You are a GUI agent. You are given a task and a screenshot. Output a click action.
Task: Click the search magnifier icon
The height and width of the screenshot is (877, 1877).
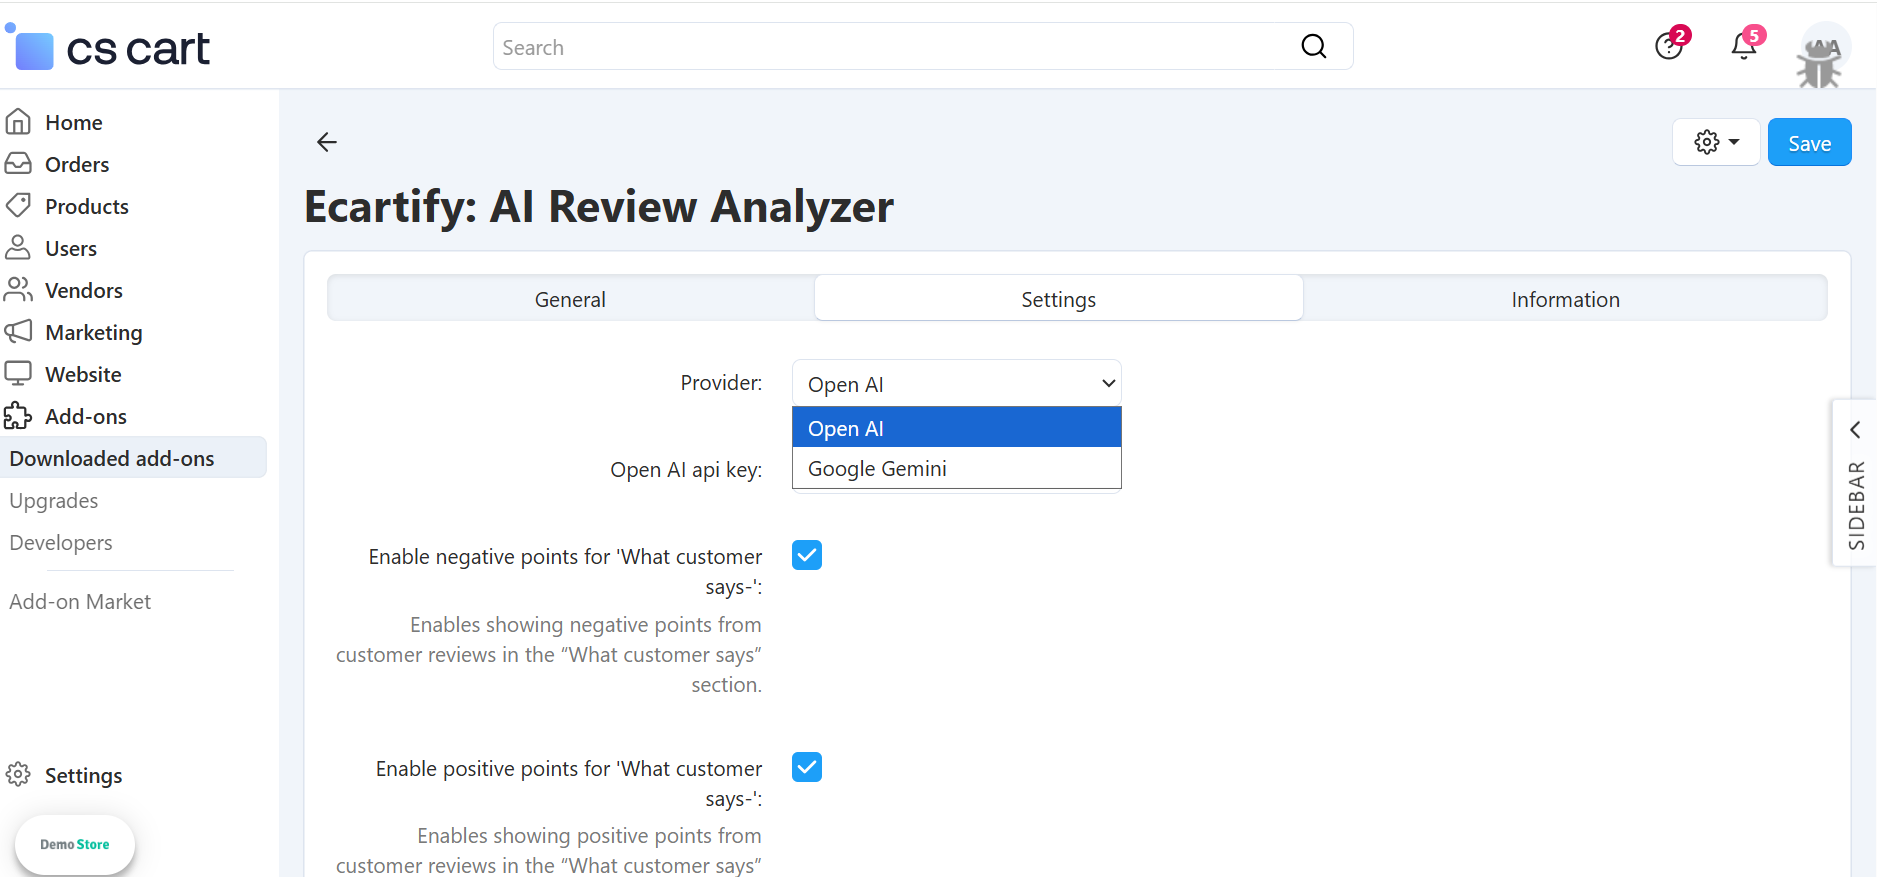coord(1313,47)
